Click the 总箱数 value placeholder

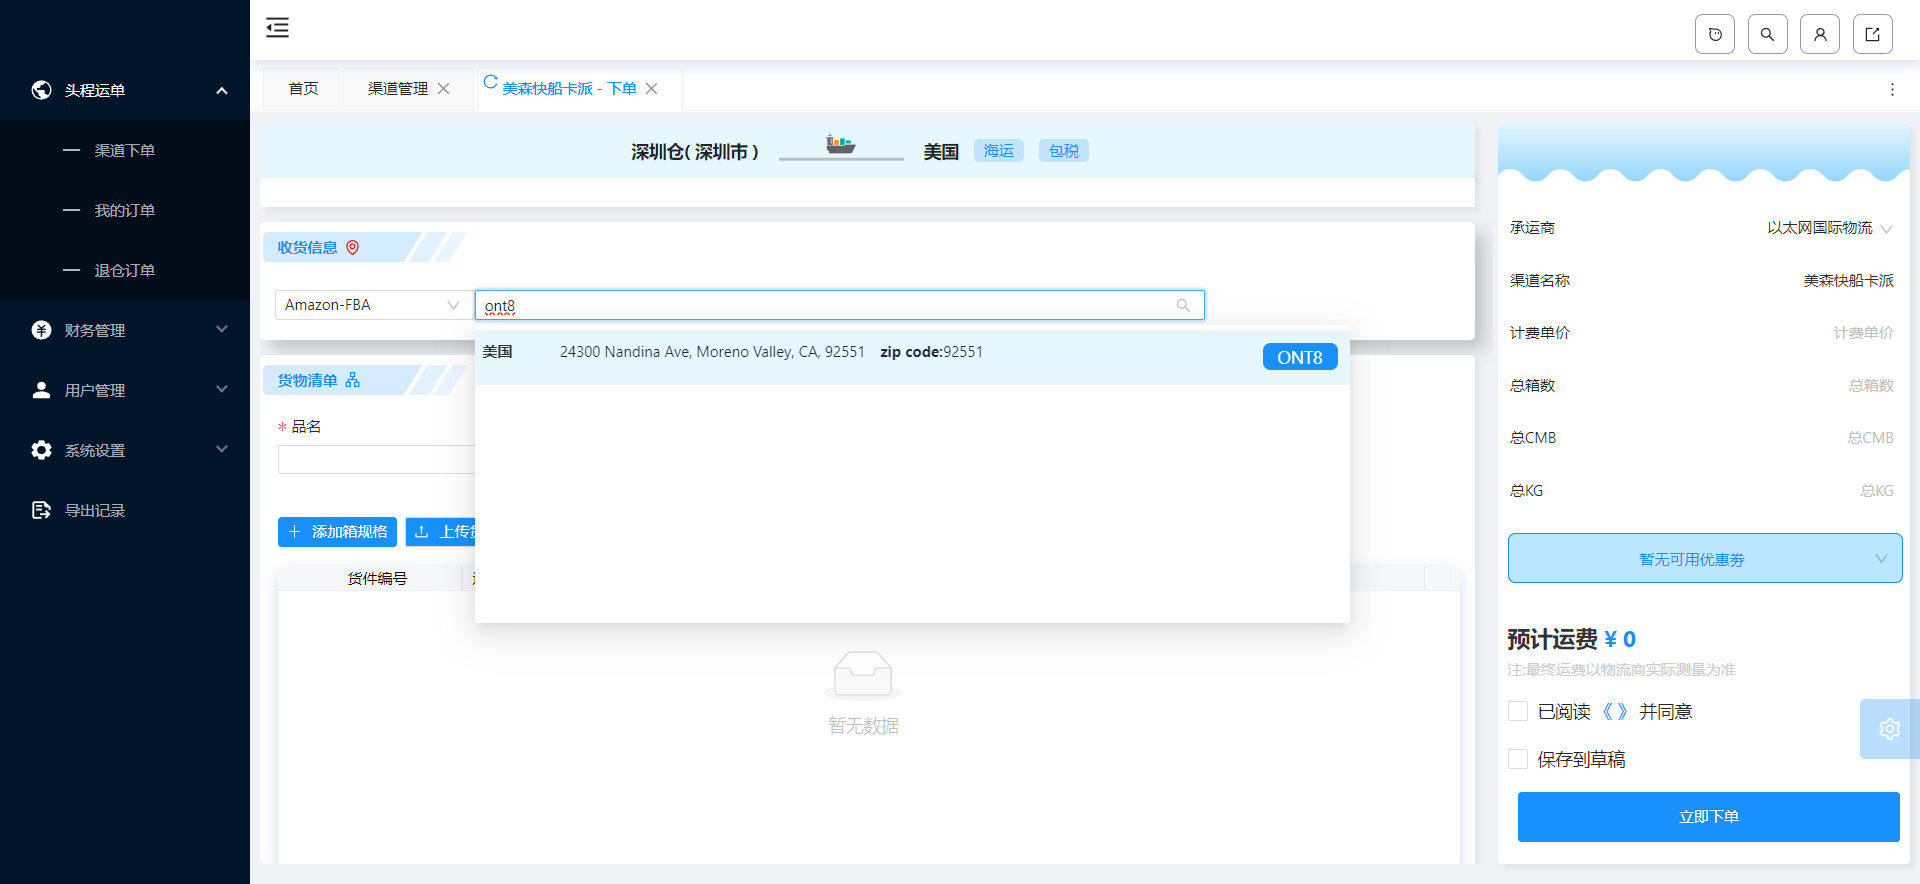(1871, 386)
